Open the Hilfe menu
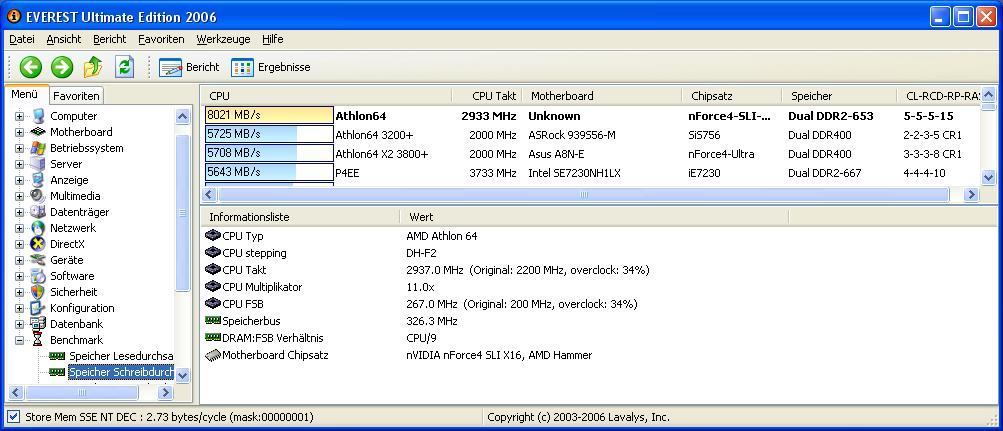Image resolution: width=1003 pixels, height=431 pixels. coord(272,40)
